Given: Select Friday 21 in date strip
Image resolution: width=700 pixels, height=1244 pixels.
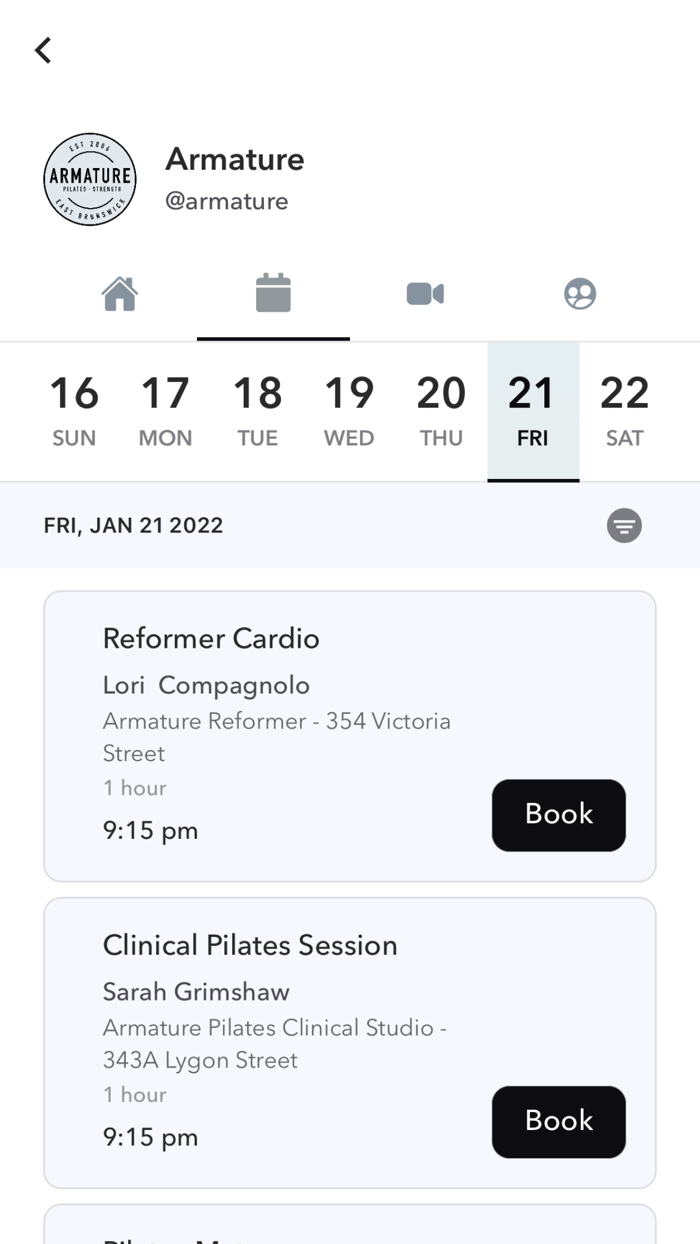Looking at the screenshot, I should click(x=533, y=411).
